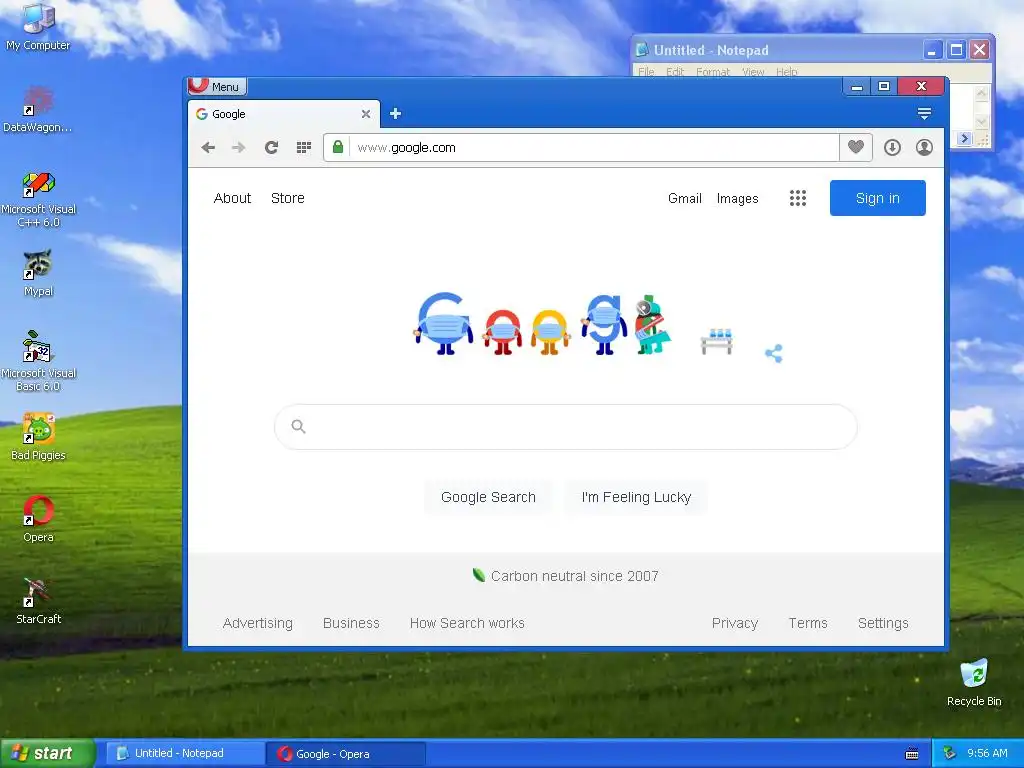Open the Settings footer link
The image size is (1024, 768).
[883, 623]
